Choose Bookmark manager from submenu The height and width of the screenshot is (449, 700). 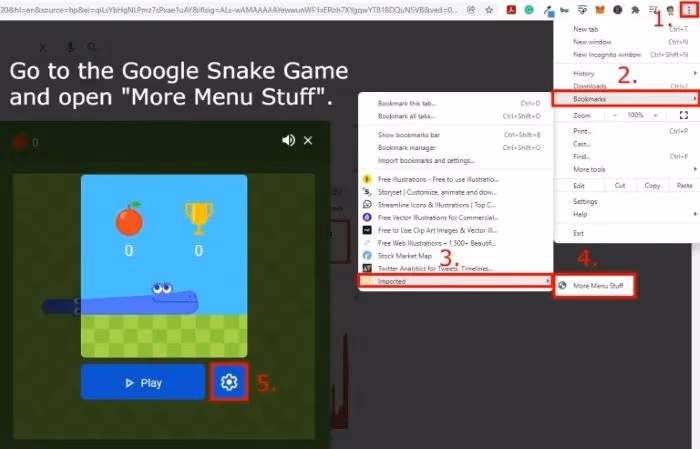coord(411,147)
